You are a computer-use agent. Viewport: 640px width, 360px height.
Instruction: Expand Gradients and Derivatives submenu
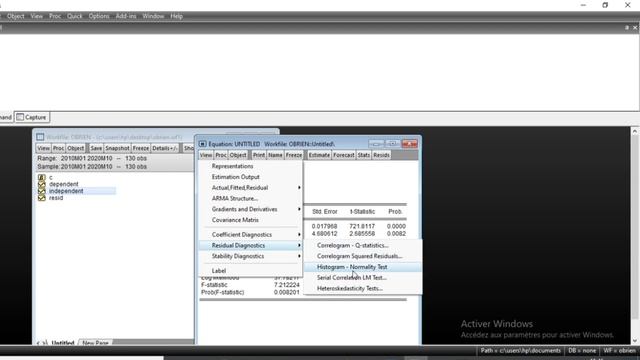[x=251, y=209]
